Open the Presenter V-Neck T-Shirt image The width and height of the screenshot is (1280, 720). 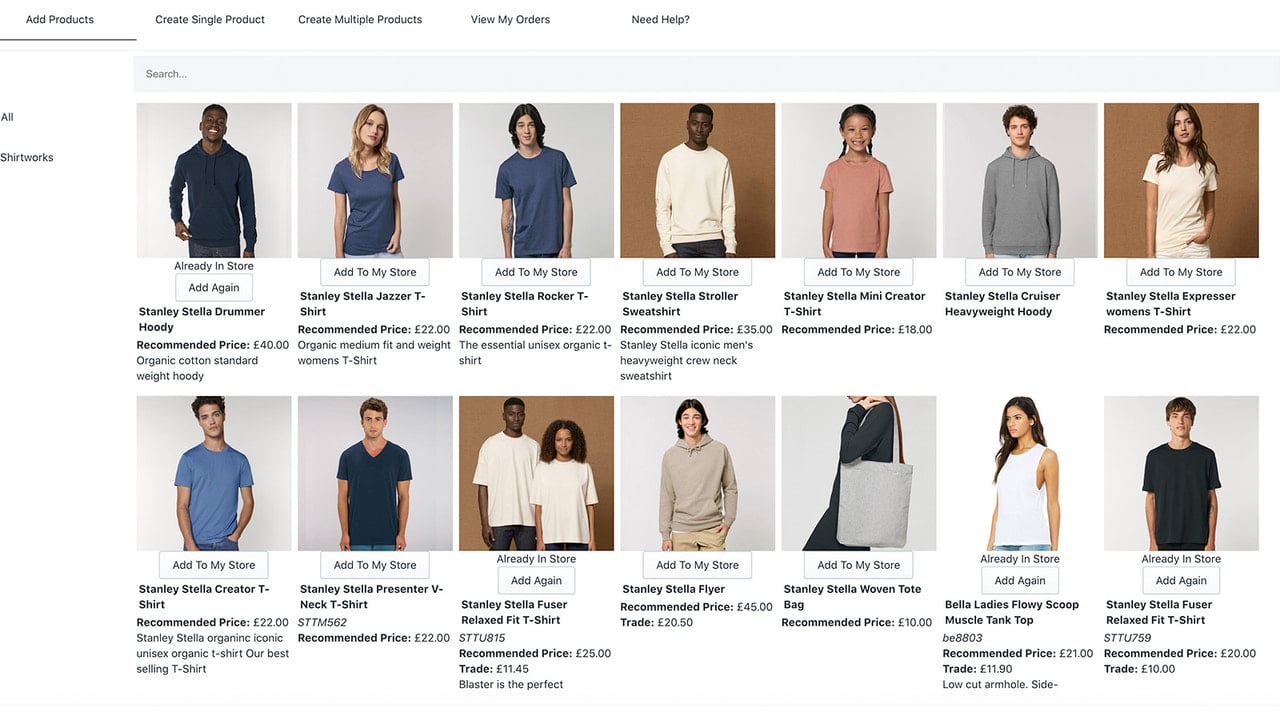point(375,474)
